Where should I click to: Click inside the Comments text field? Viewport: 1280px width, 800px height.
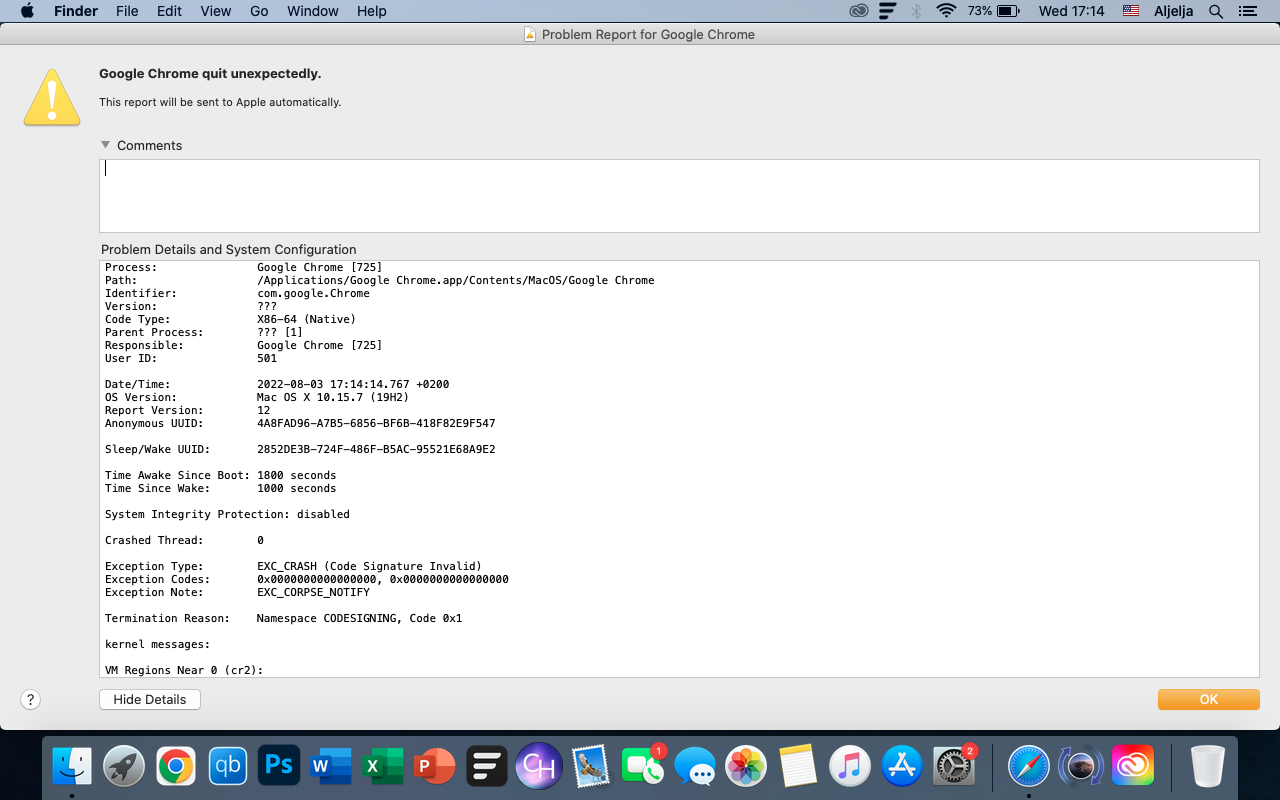click(679, 195)
